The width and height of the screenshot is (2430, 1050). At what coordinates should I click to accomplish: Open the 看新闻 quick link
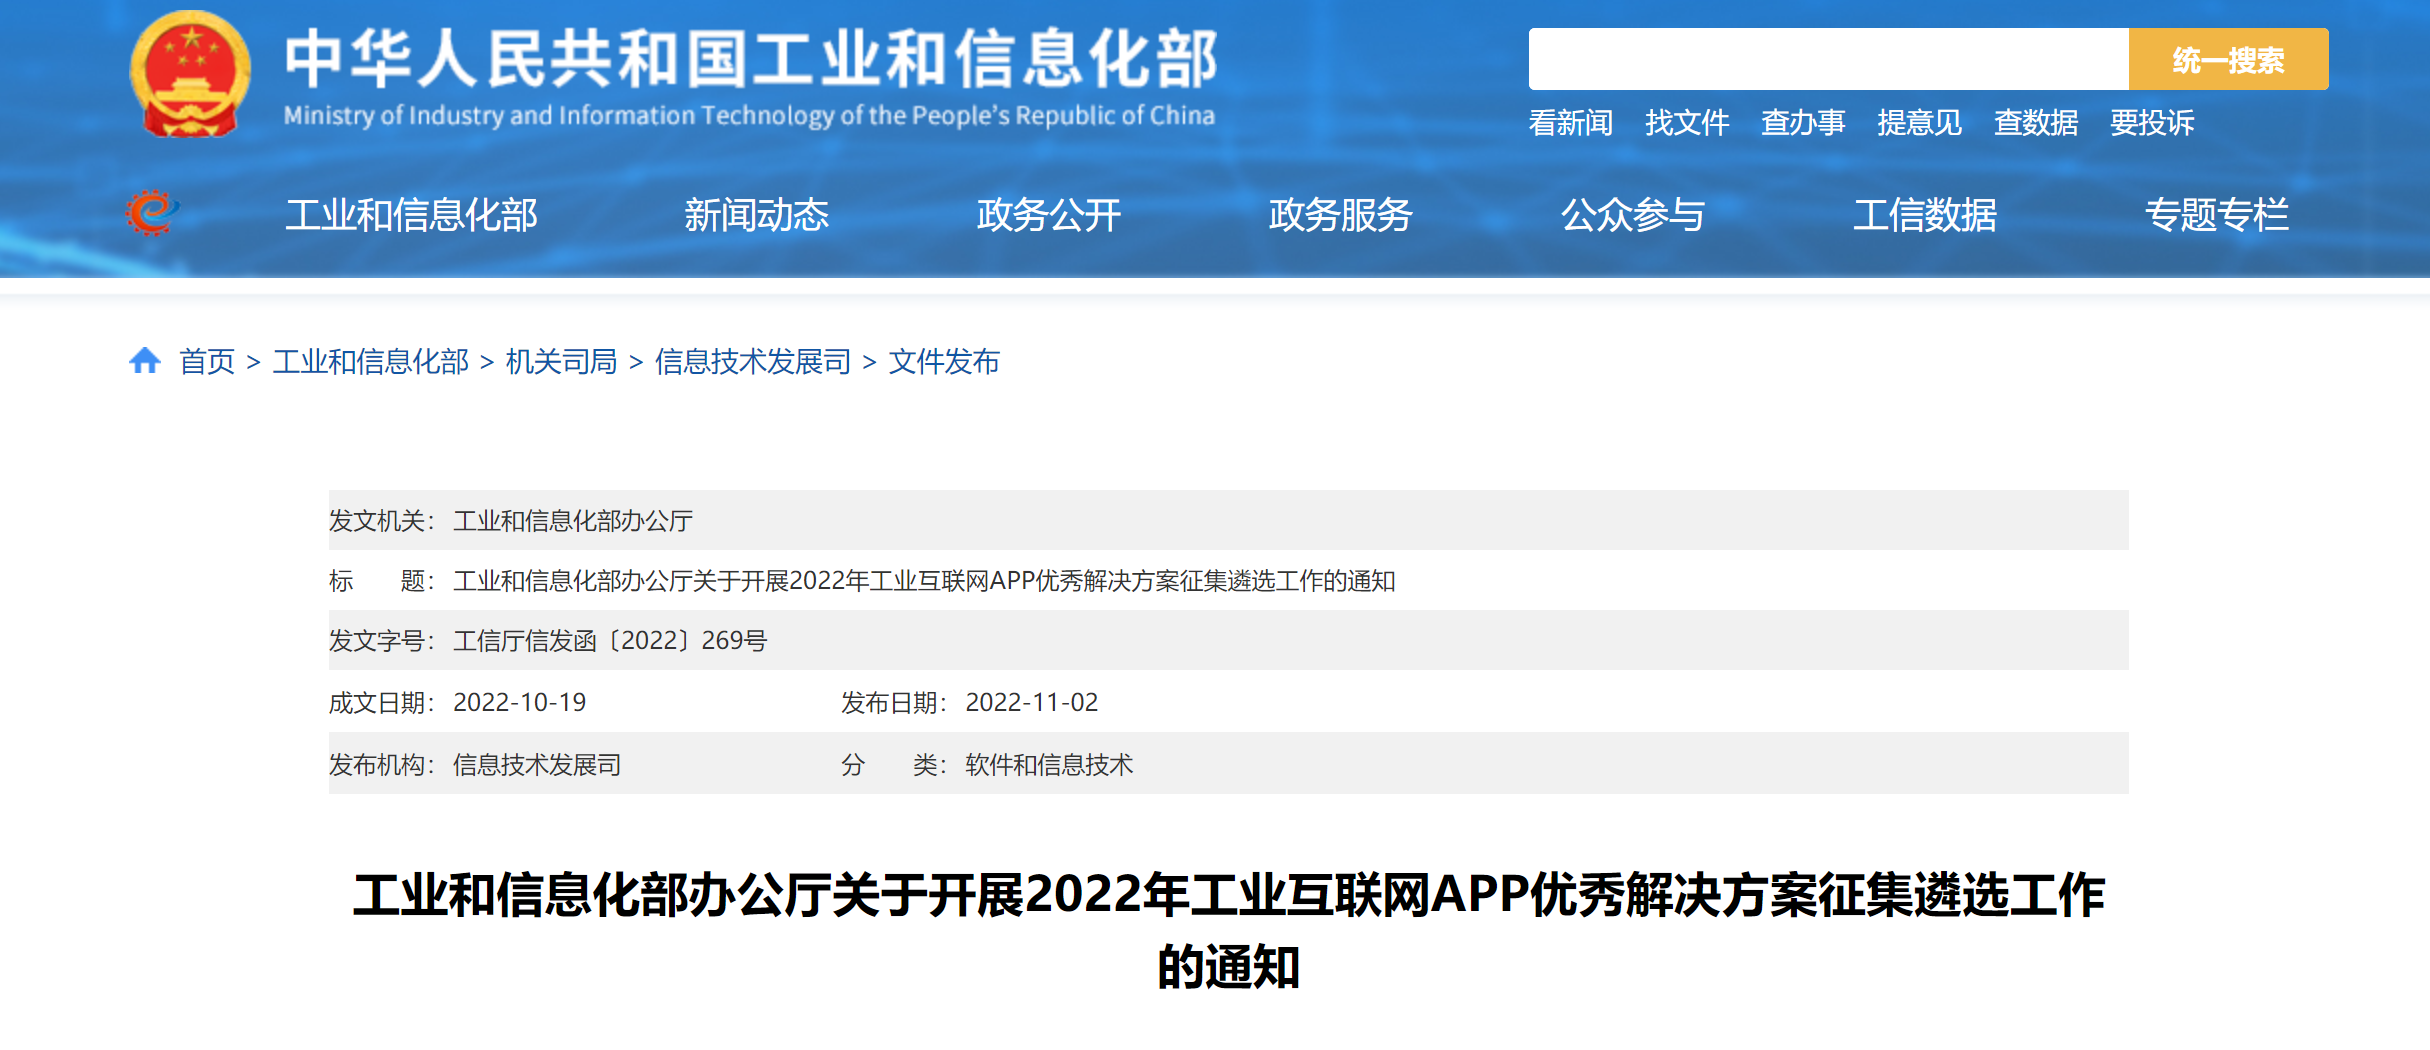click(1571, 122)
